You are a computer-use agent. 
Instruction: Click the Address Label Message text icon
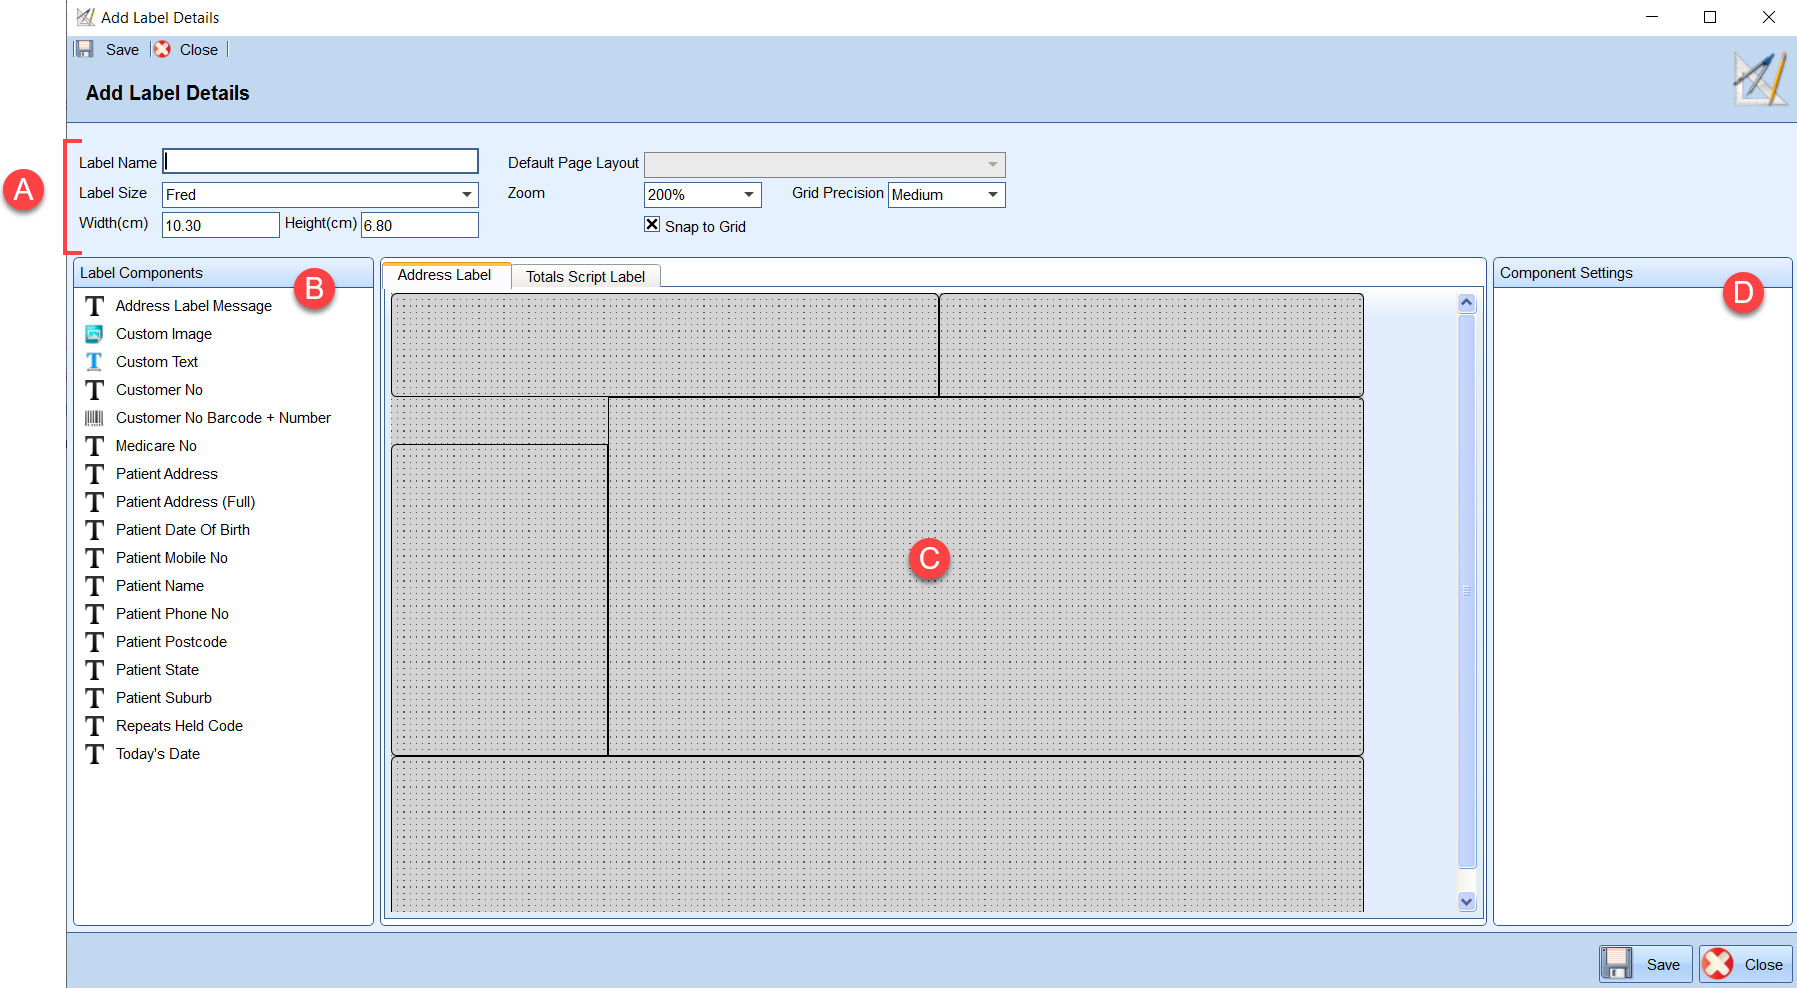click(x=94, y=306)
